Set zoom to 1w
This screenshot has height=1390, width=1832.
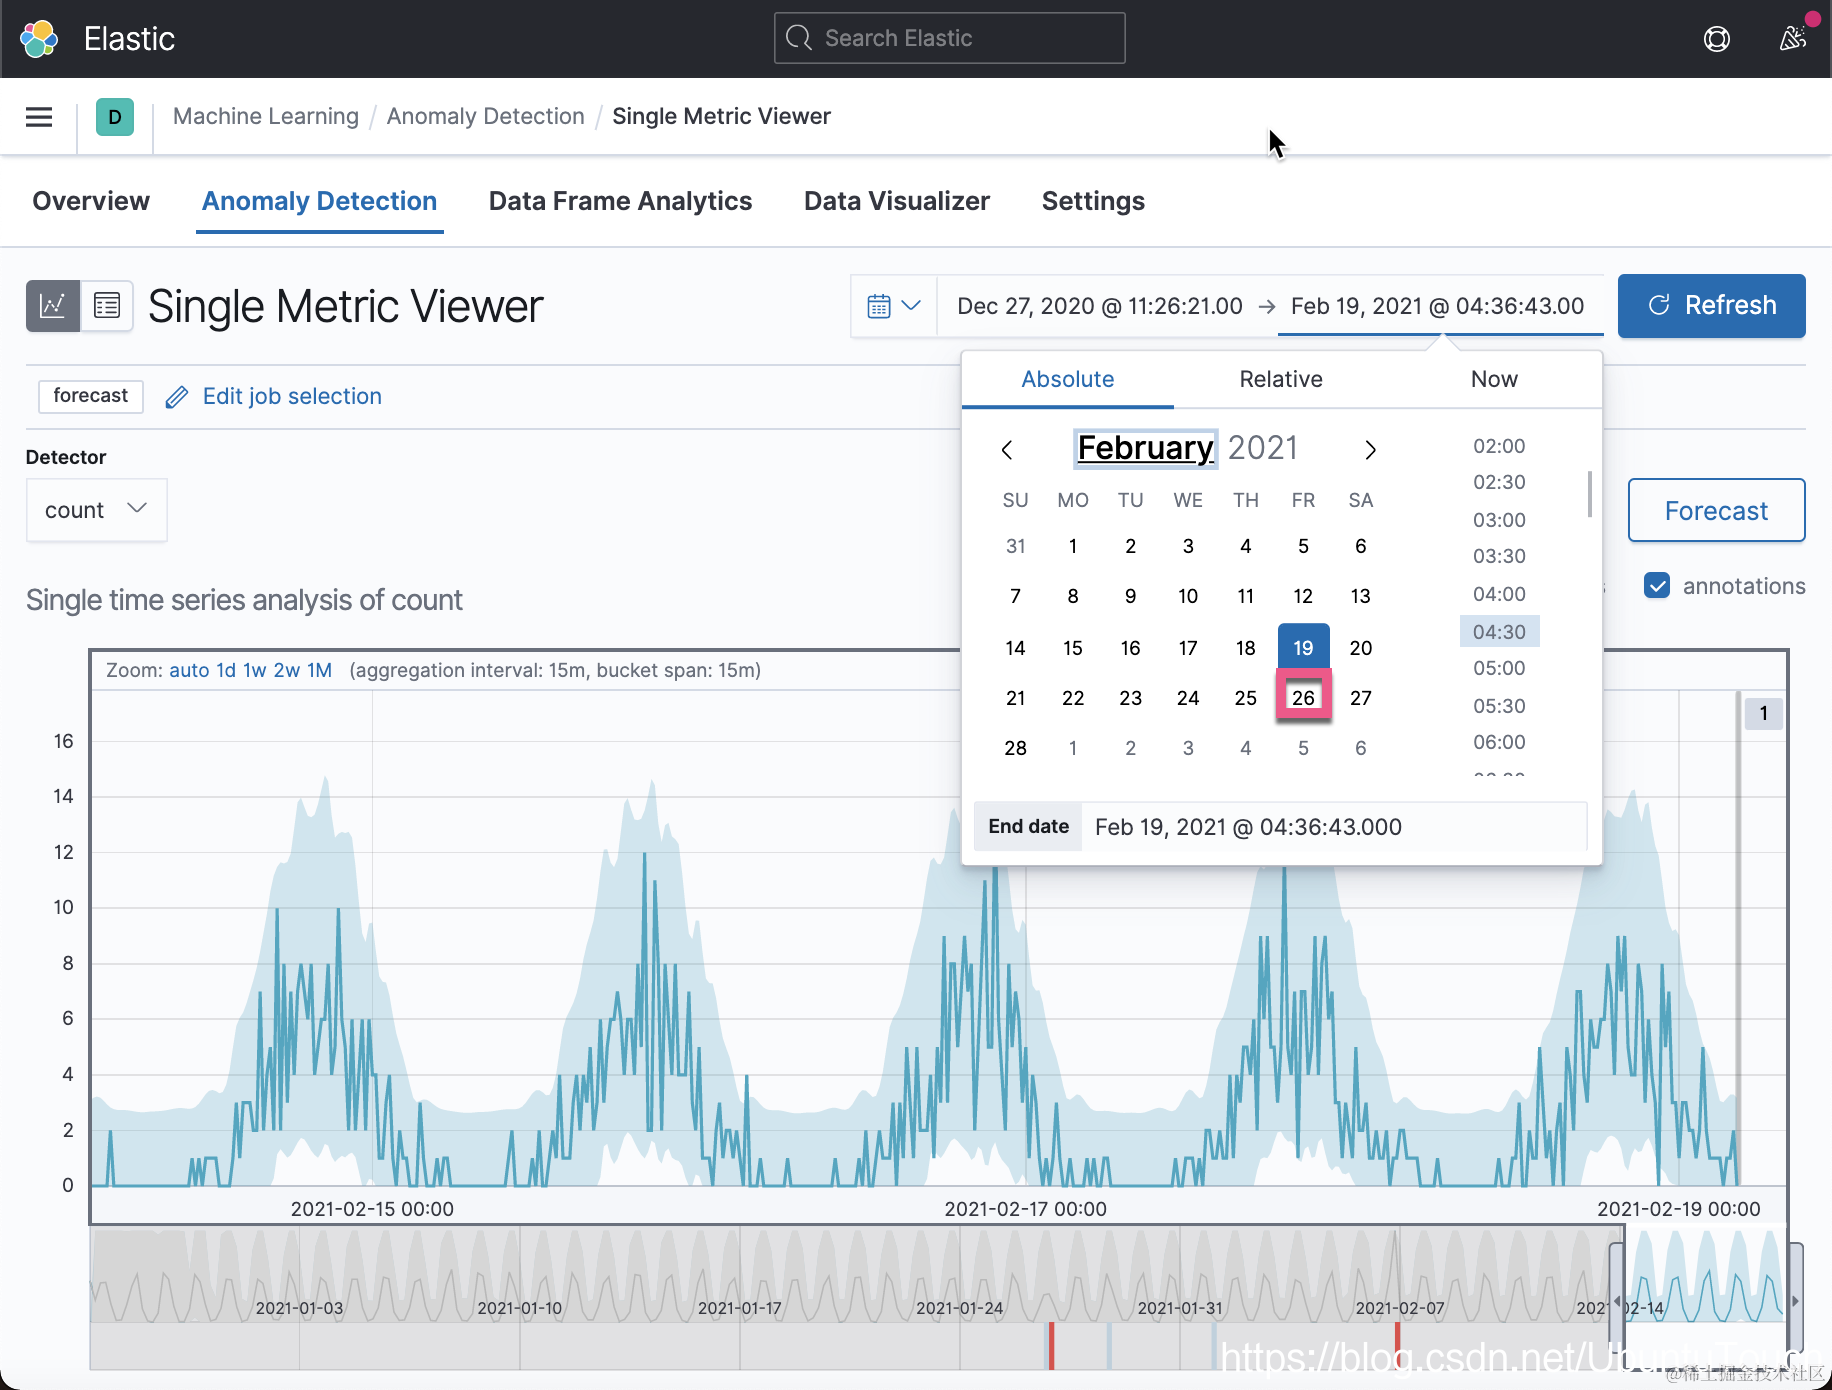[255, 670]
